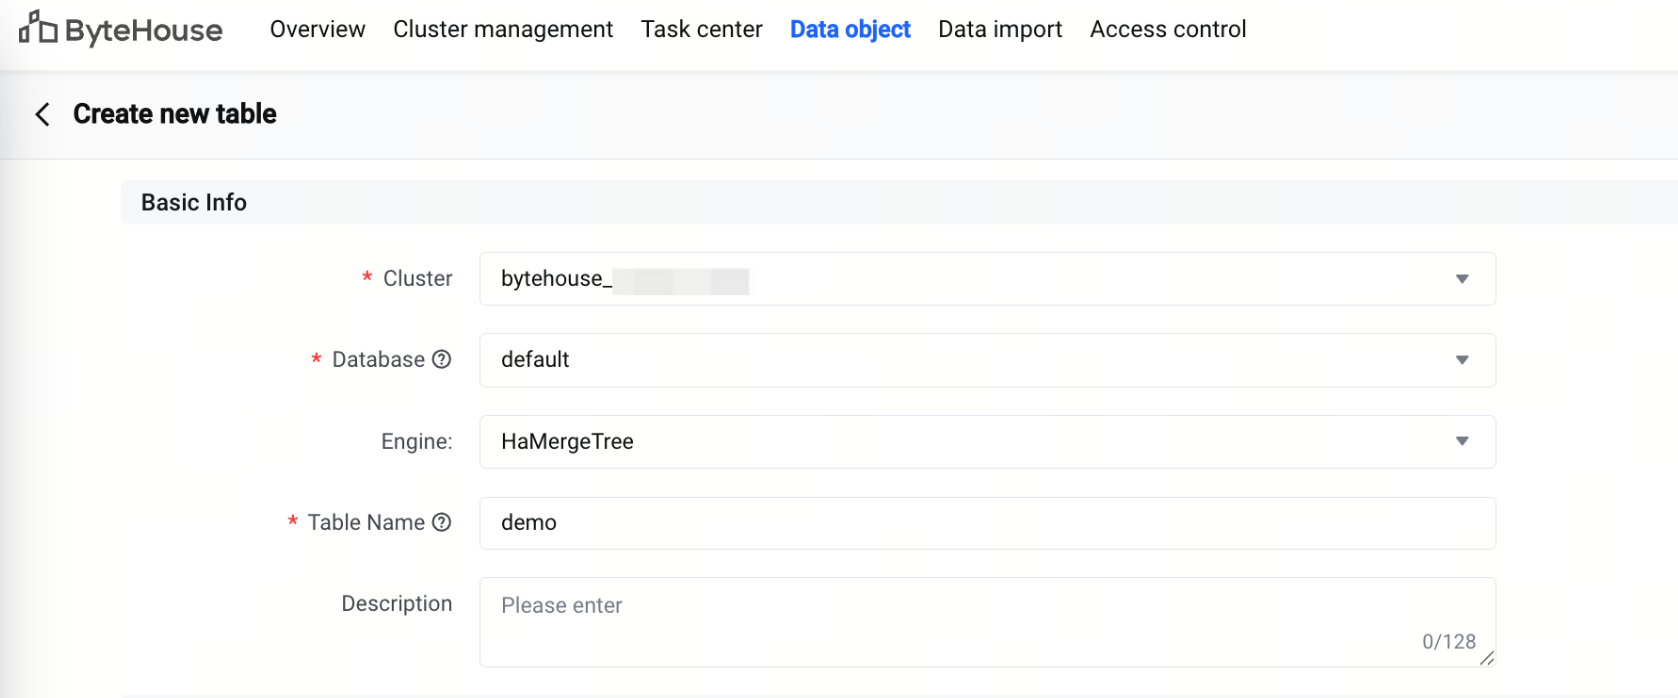Viewport: 1678px width, 698px height.
Task: Click the Table Name input field
Action: click(x=987, y=523)
